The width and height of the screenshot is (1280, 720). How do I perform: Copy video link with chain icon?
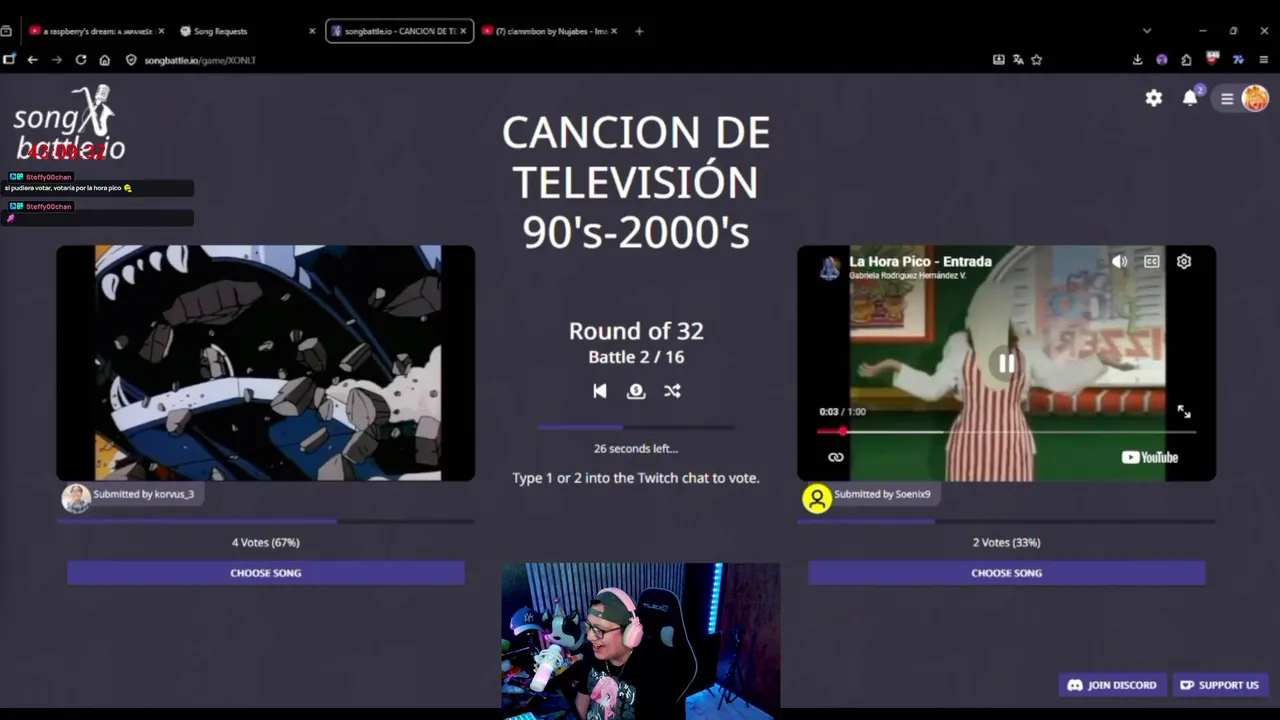click(x=836, y=457)
